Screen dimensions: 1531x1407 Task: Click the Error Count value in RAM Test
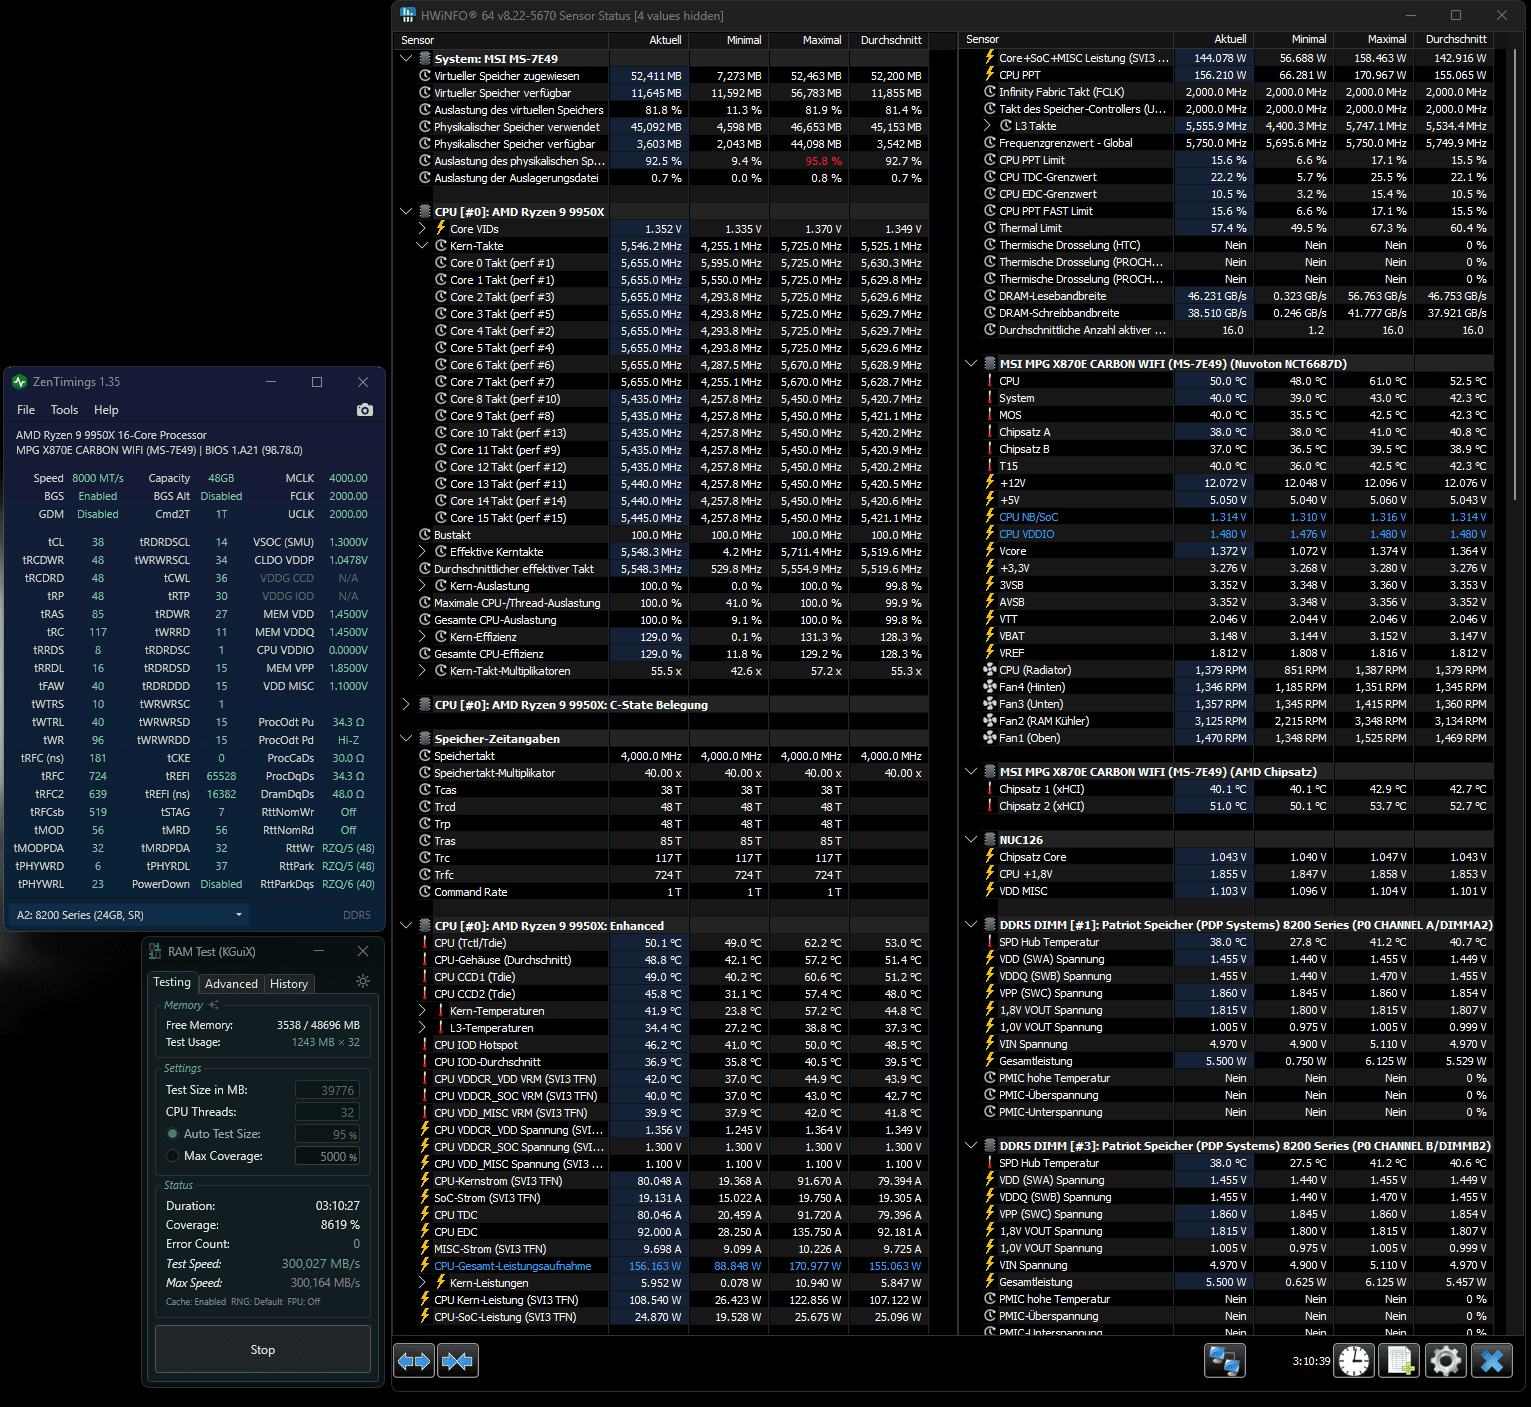click(x=356, y=1244)
